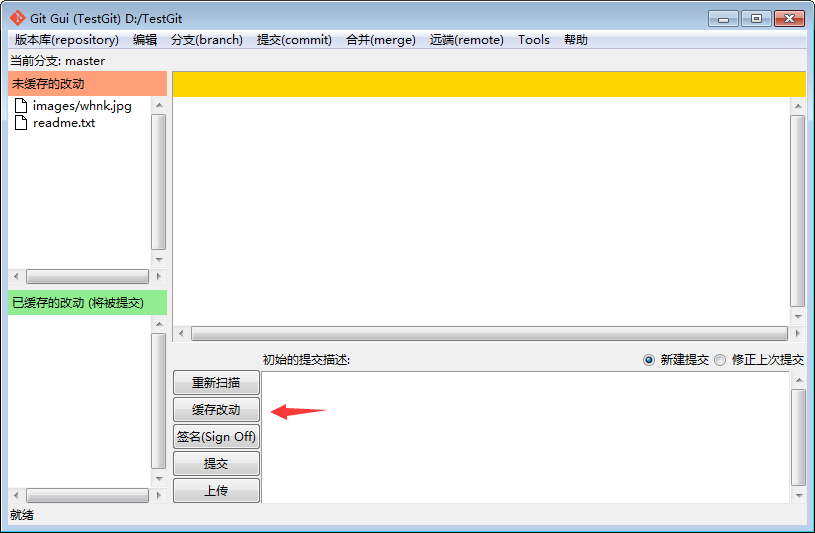Minimize the Git Gui window
This screenshot has height=533, width=815.
click(x=723, y=19)
